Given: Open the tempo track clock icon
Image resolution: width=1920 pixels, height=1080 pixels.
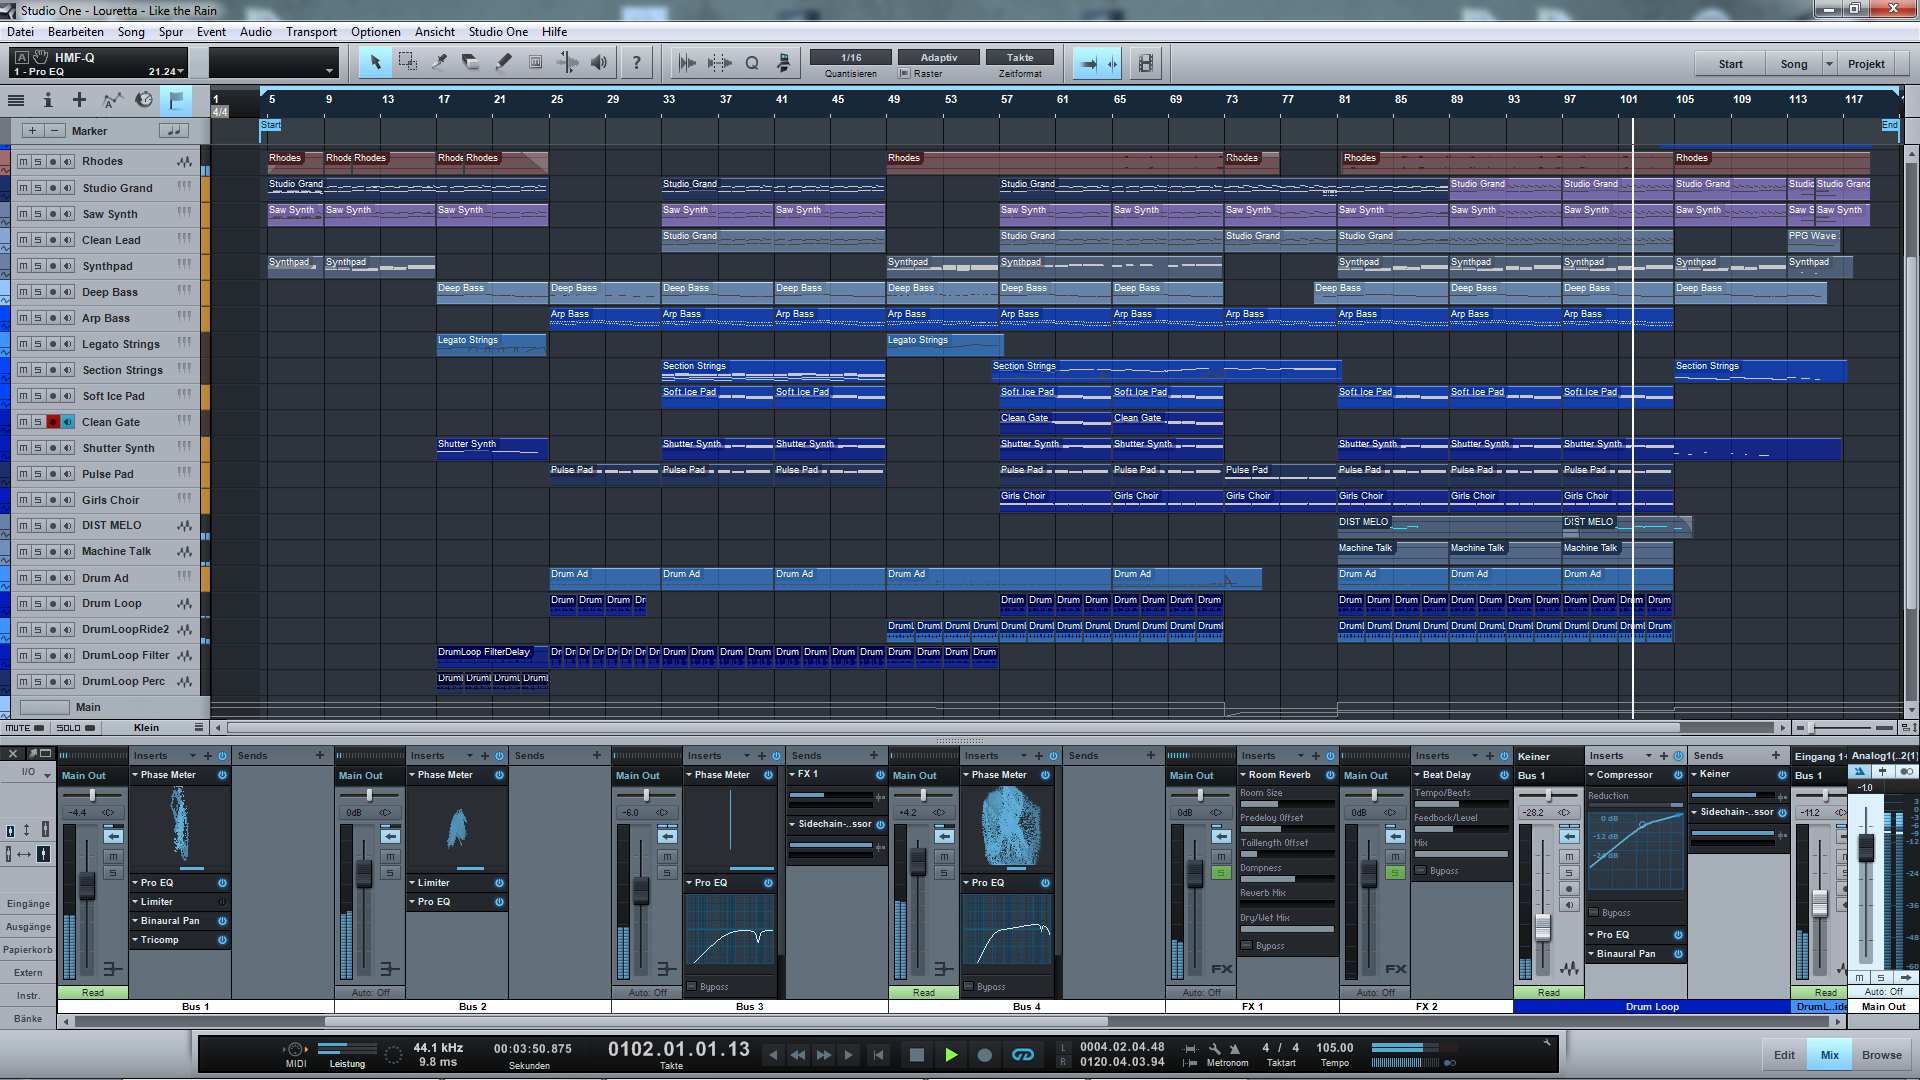Looking at the screenshot, I should 144,100.
